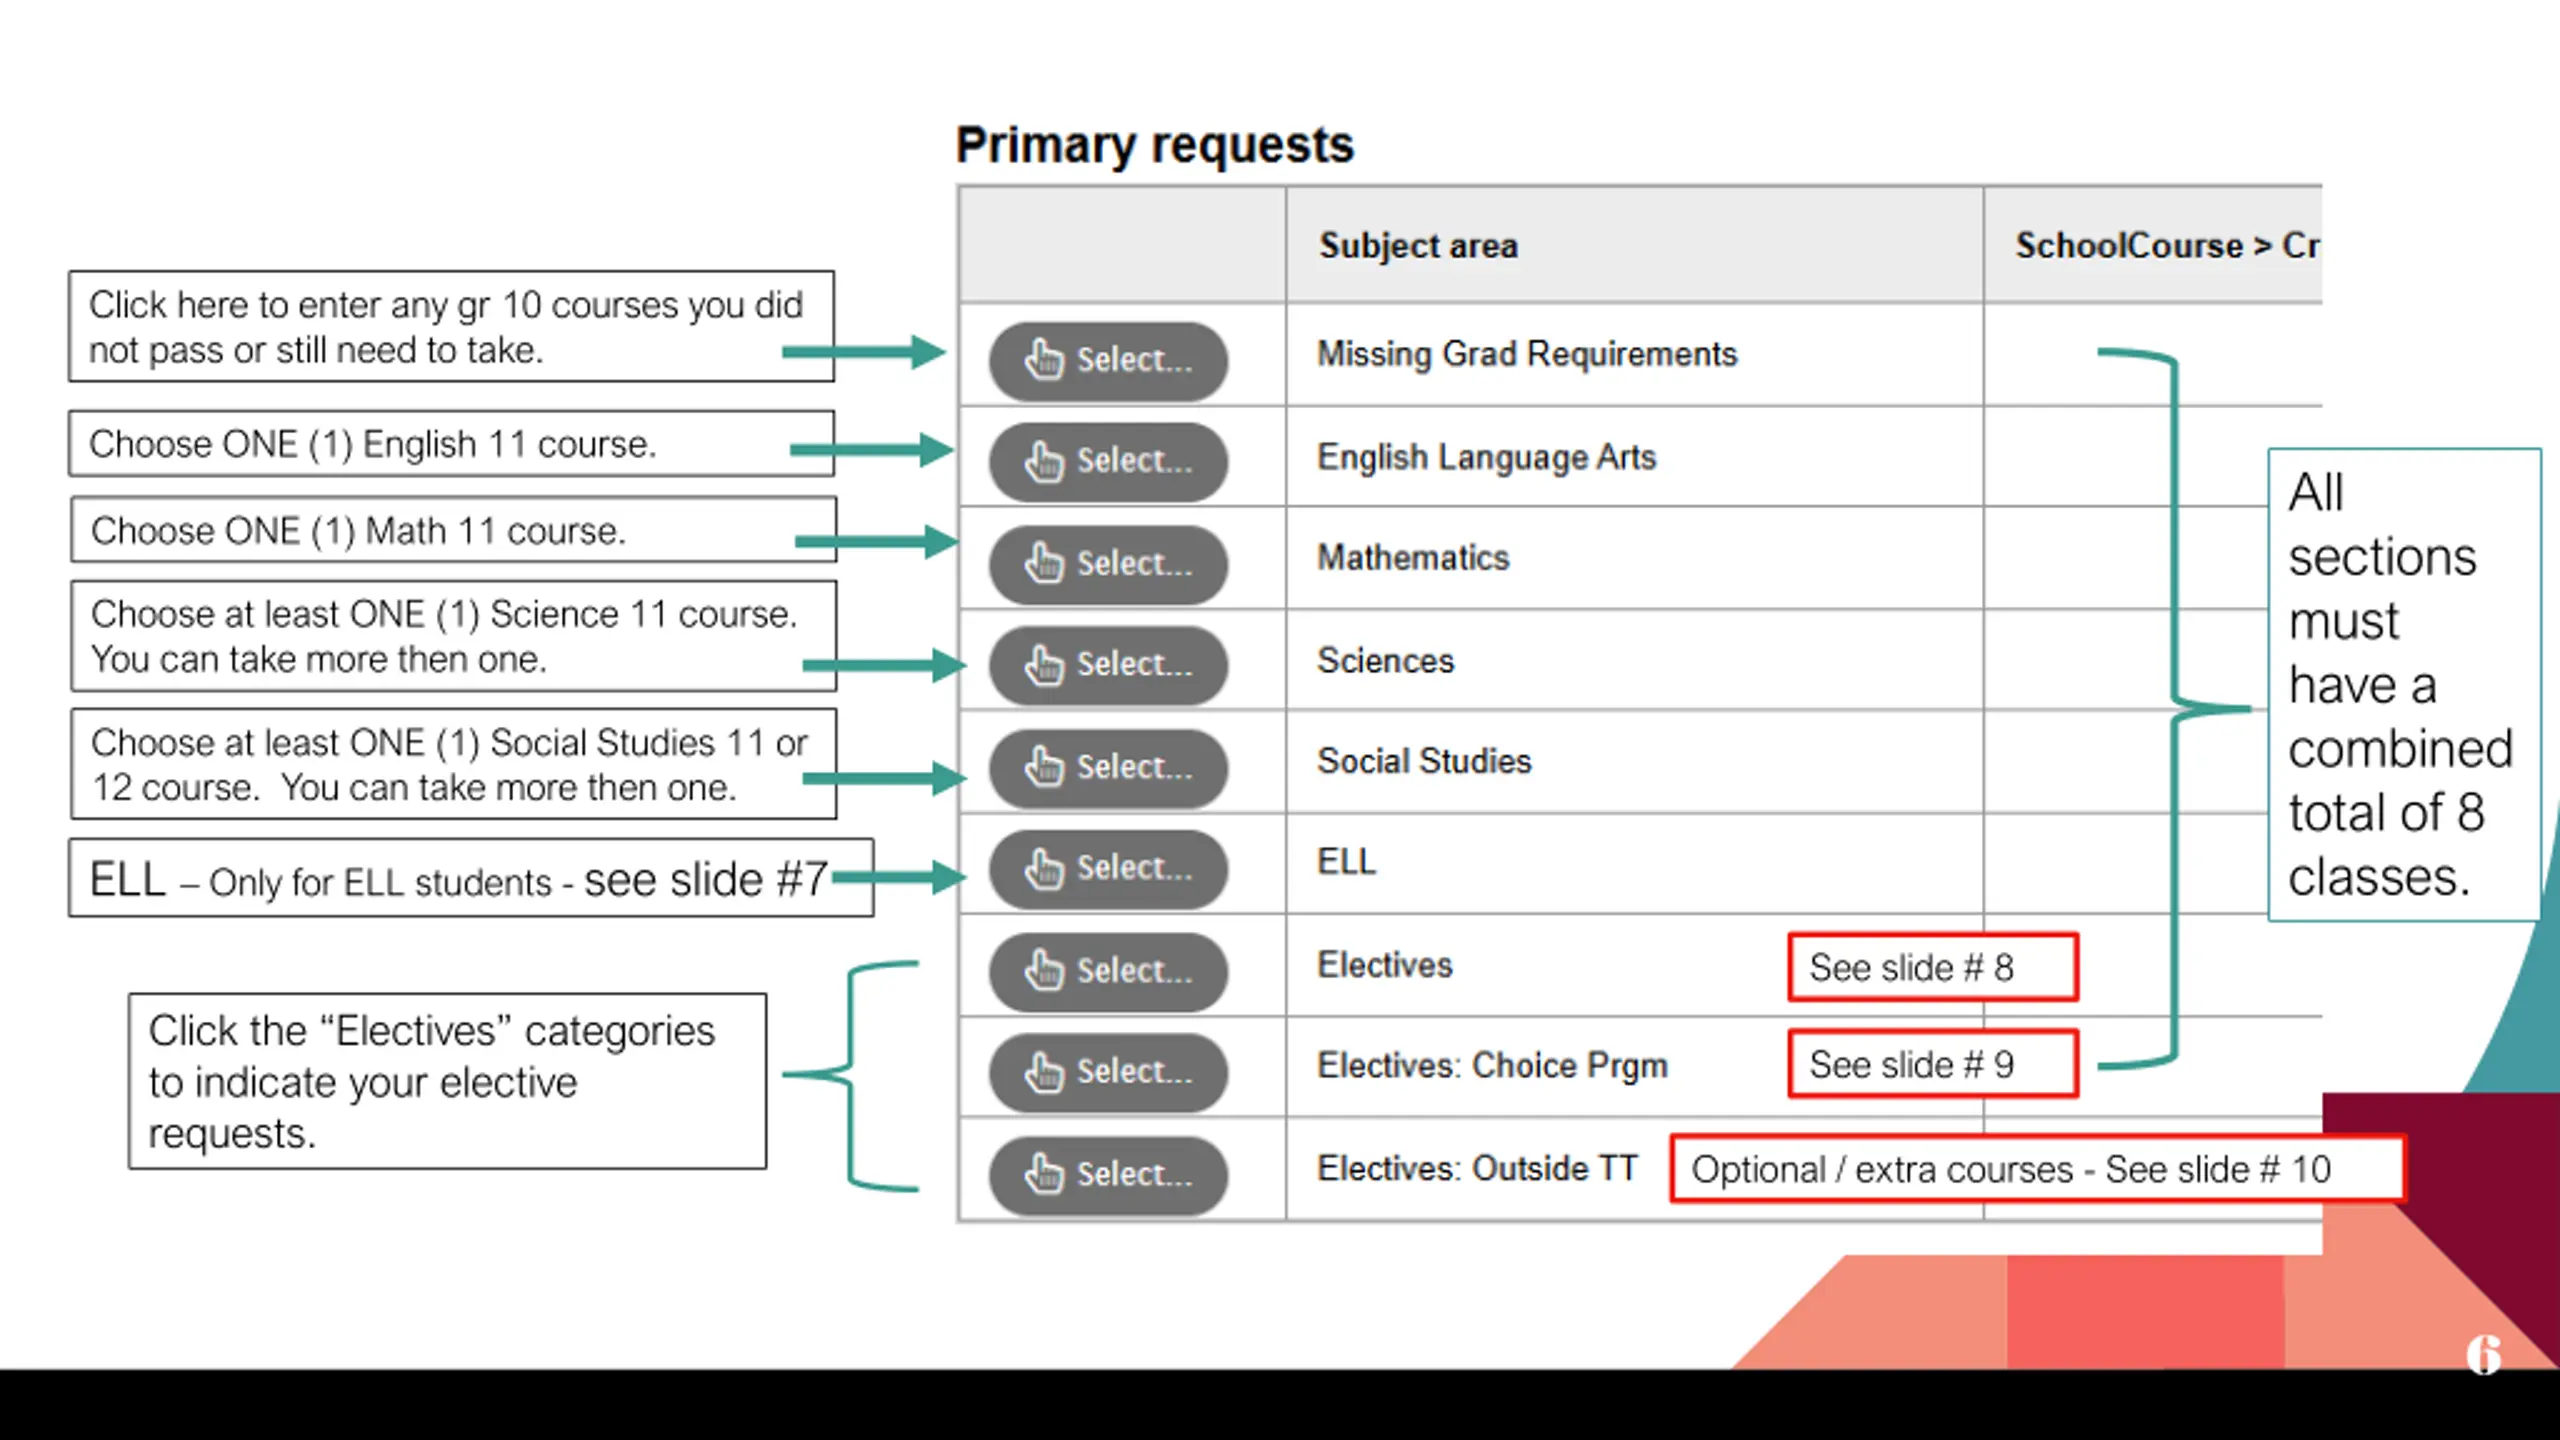Click Optional extra courses slide # 10 box
Screen dimensions: 2560x1440
2038,1168
